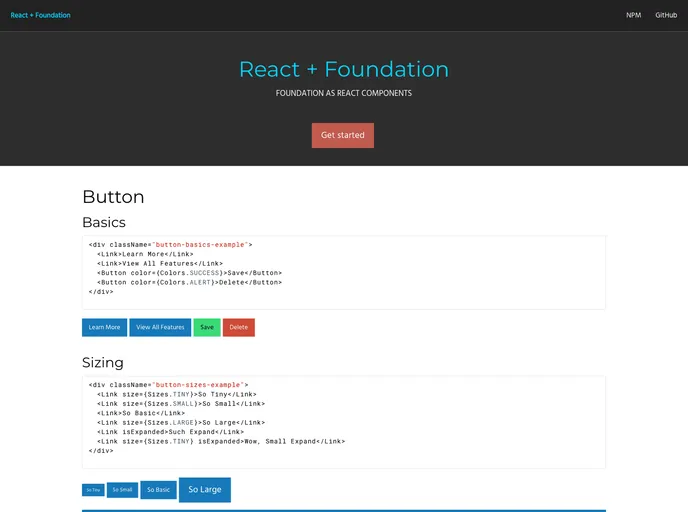Click the So Large button

point(205,490)
